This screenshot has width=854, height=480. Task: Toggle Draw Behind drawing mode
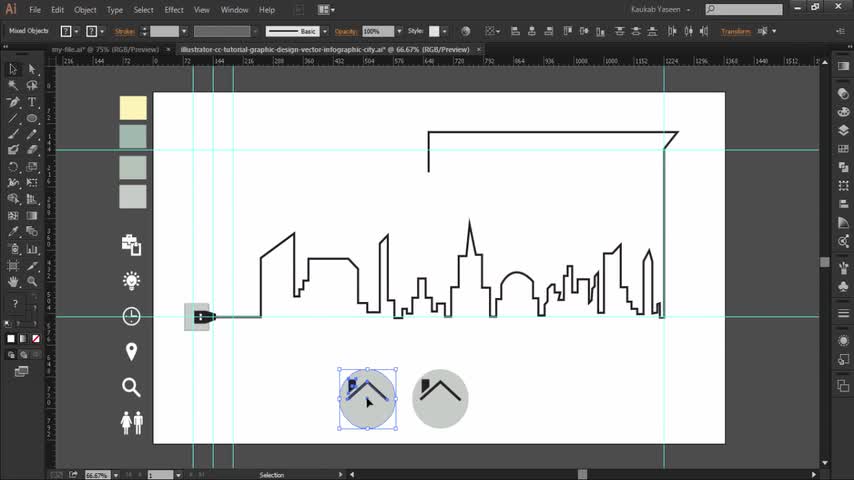tap(22, 355)
